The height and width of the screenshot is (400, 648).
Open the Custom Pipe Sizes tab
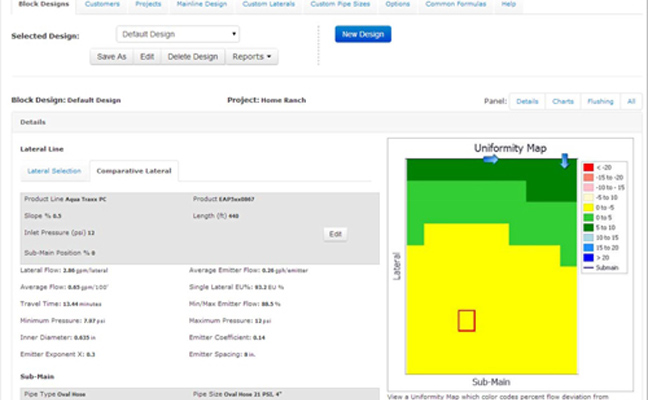(x=343, y=5)
